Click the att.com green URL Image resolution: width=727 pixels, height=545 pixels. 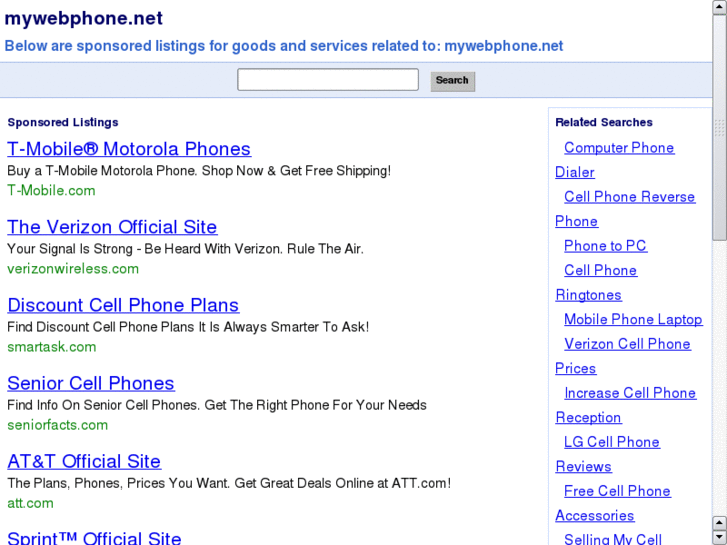click(x=31, y=503)
